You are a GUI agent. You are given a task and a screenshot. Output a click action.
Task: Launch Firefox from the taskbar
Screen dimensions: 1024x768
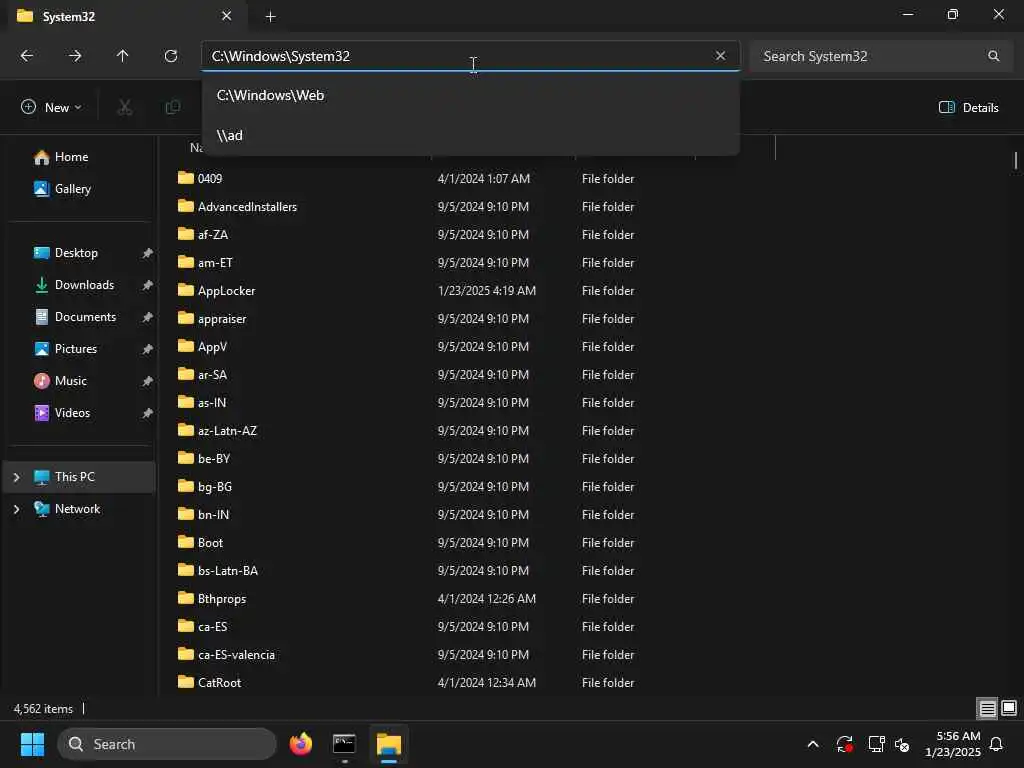301,744
